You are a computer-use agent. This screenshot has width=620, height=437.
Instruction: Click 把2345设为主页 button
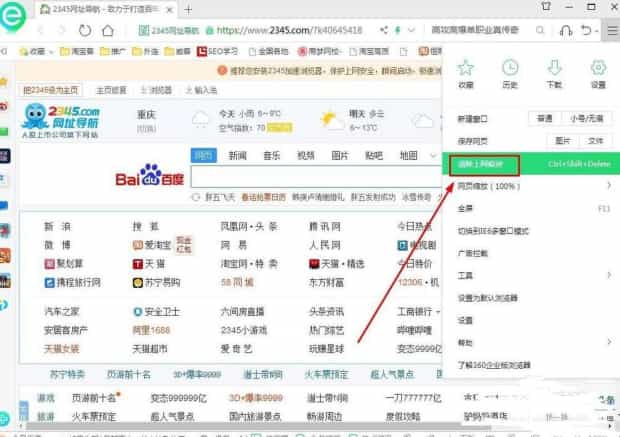(x=51, y=90)
